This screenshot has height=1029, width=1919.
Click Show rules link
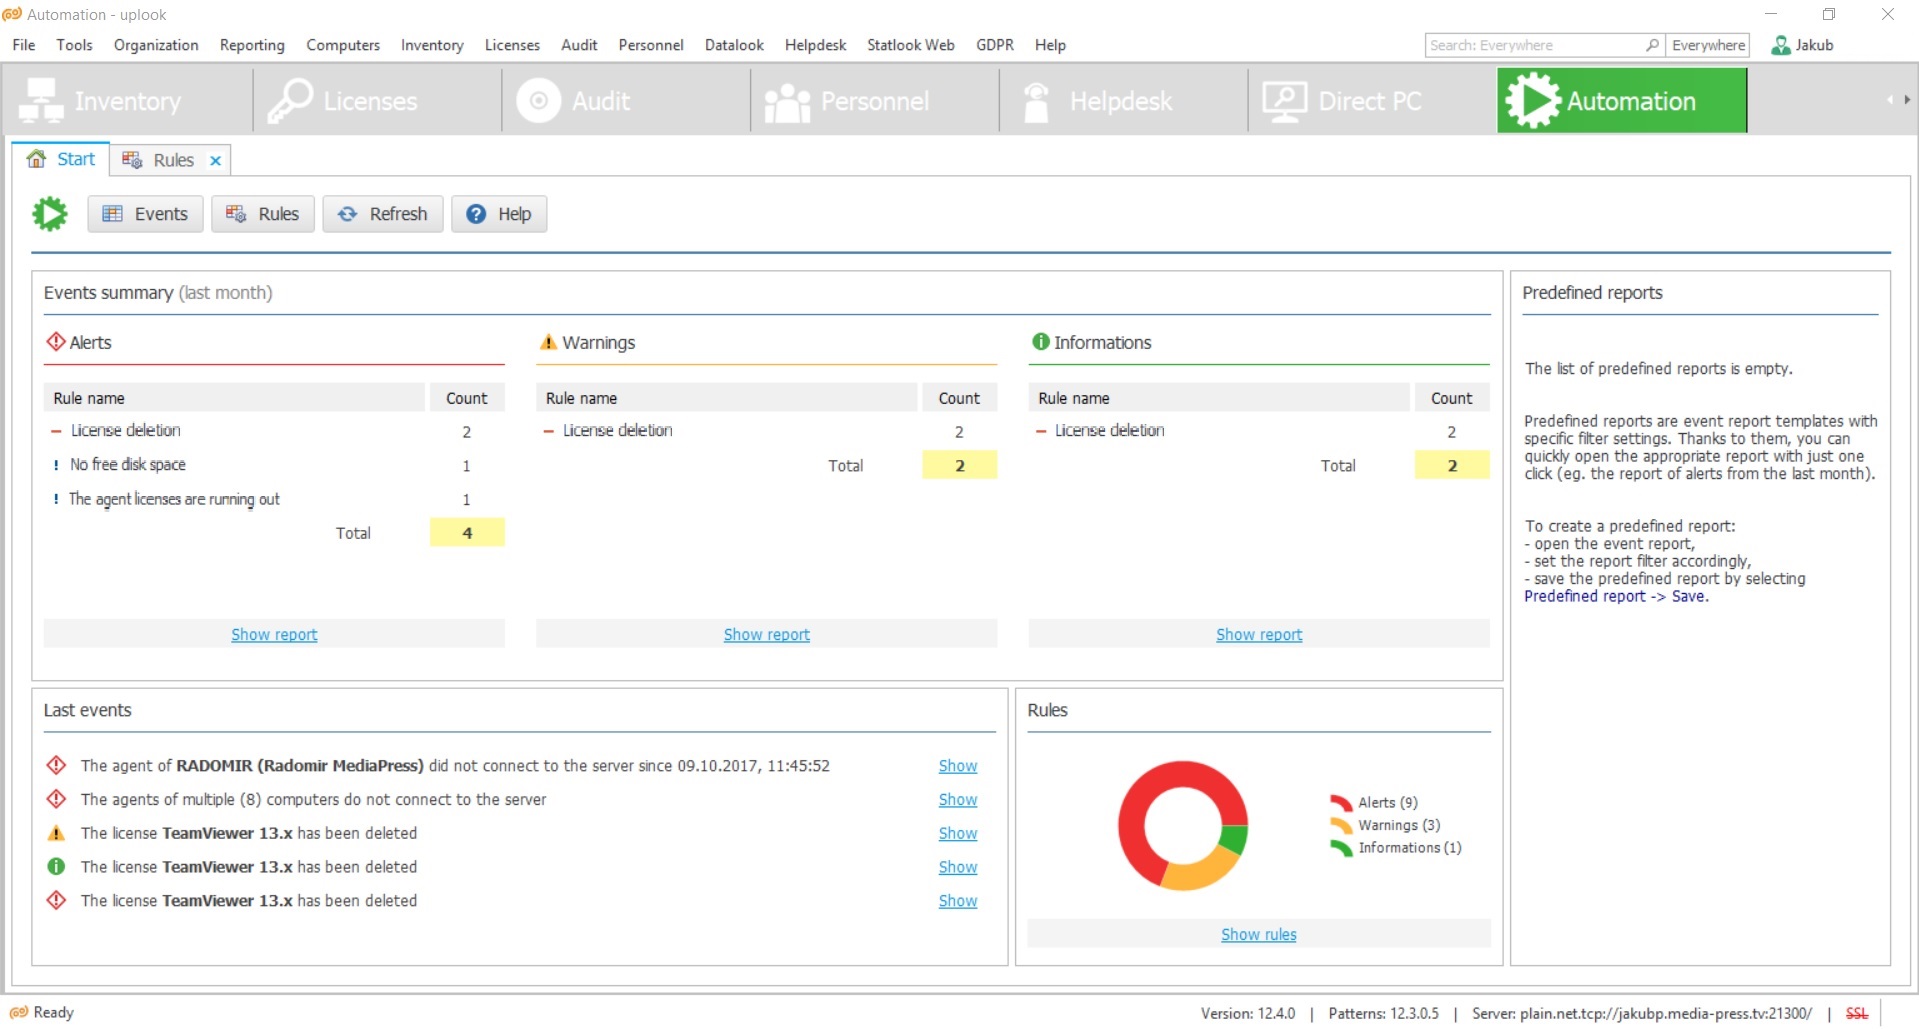point(1259,934)
